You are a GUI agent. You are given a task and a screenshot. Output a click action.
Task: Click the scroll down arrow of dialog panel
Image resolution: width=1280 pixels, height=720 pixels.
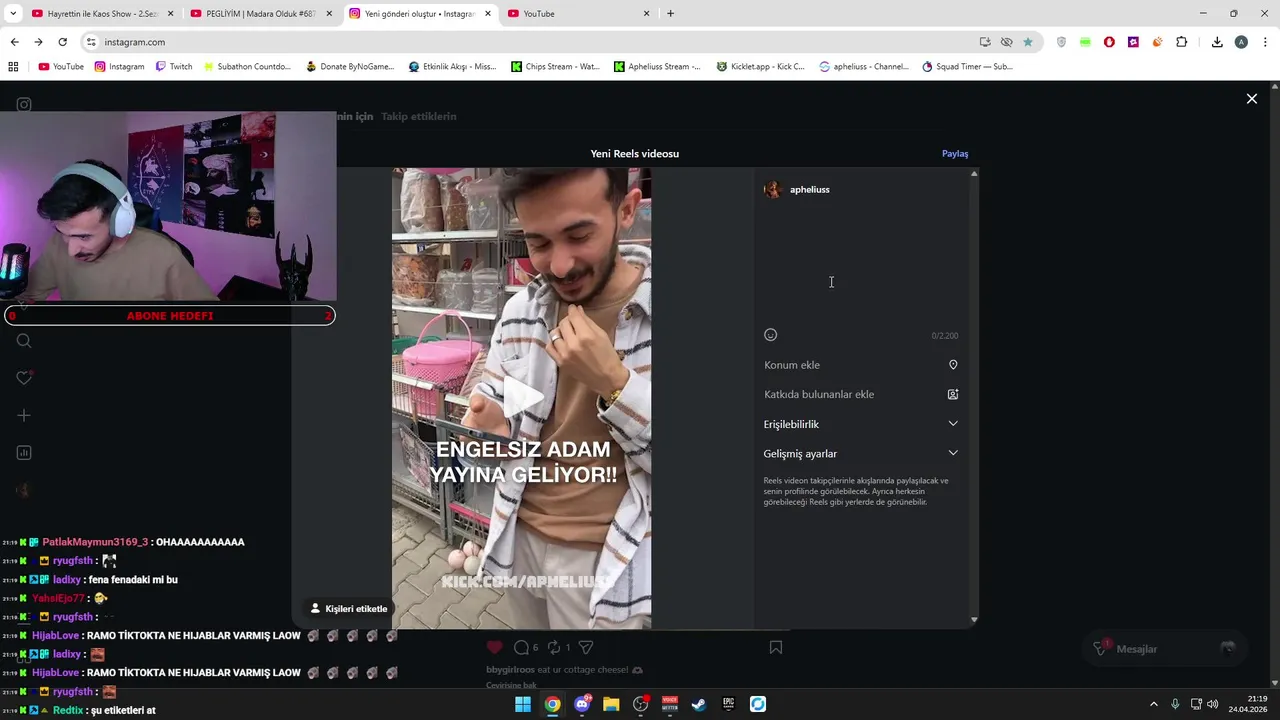[974, 620]
